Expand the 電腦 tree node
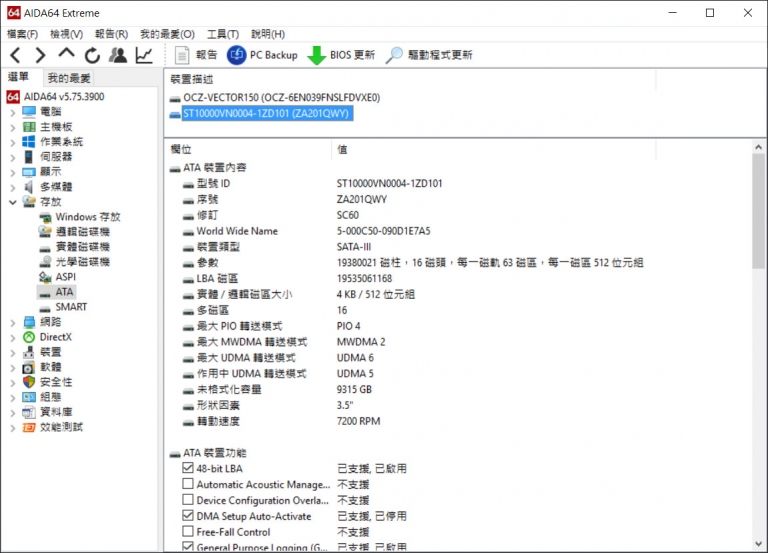Viewport: 768px width, 553px height. pos(13,112)
